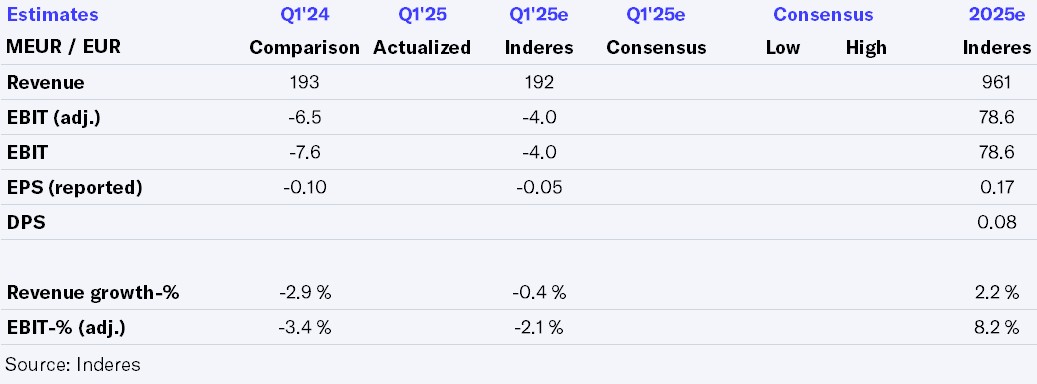1037x384 pixels.
Task: Select the Revenue growth-% row label
Action: [x=93, y=293]
